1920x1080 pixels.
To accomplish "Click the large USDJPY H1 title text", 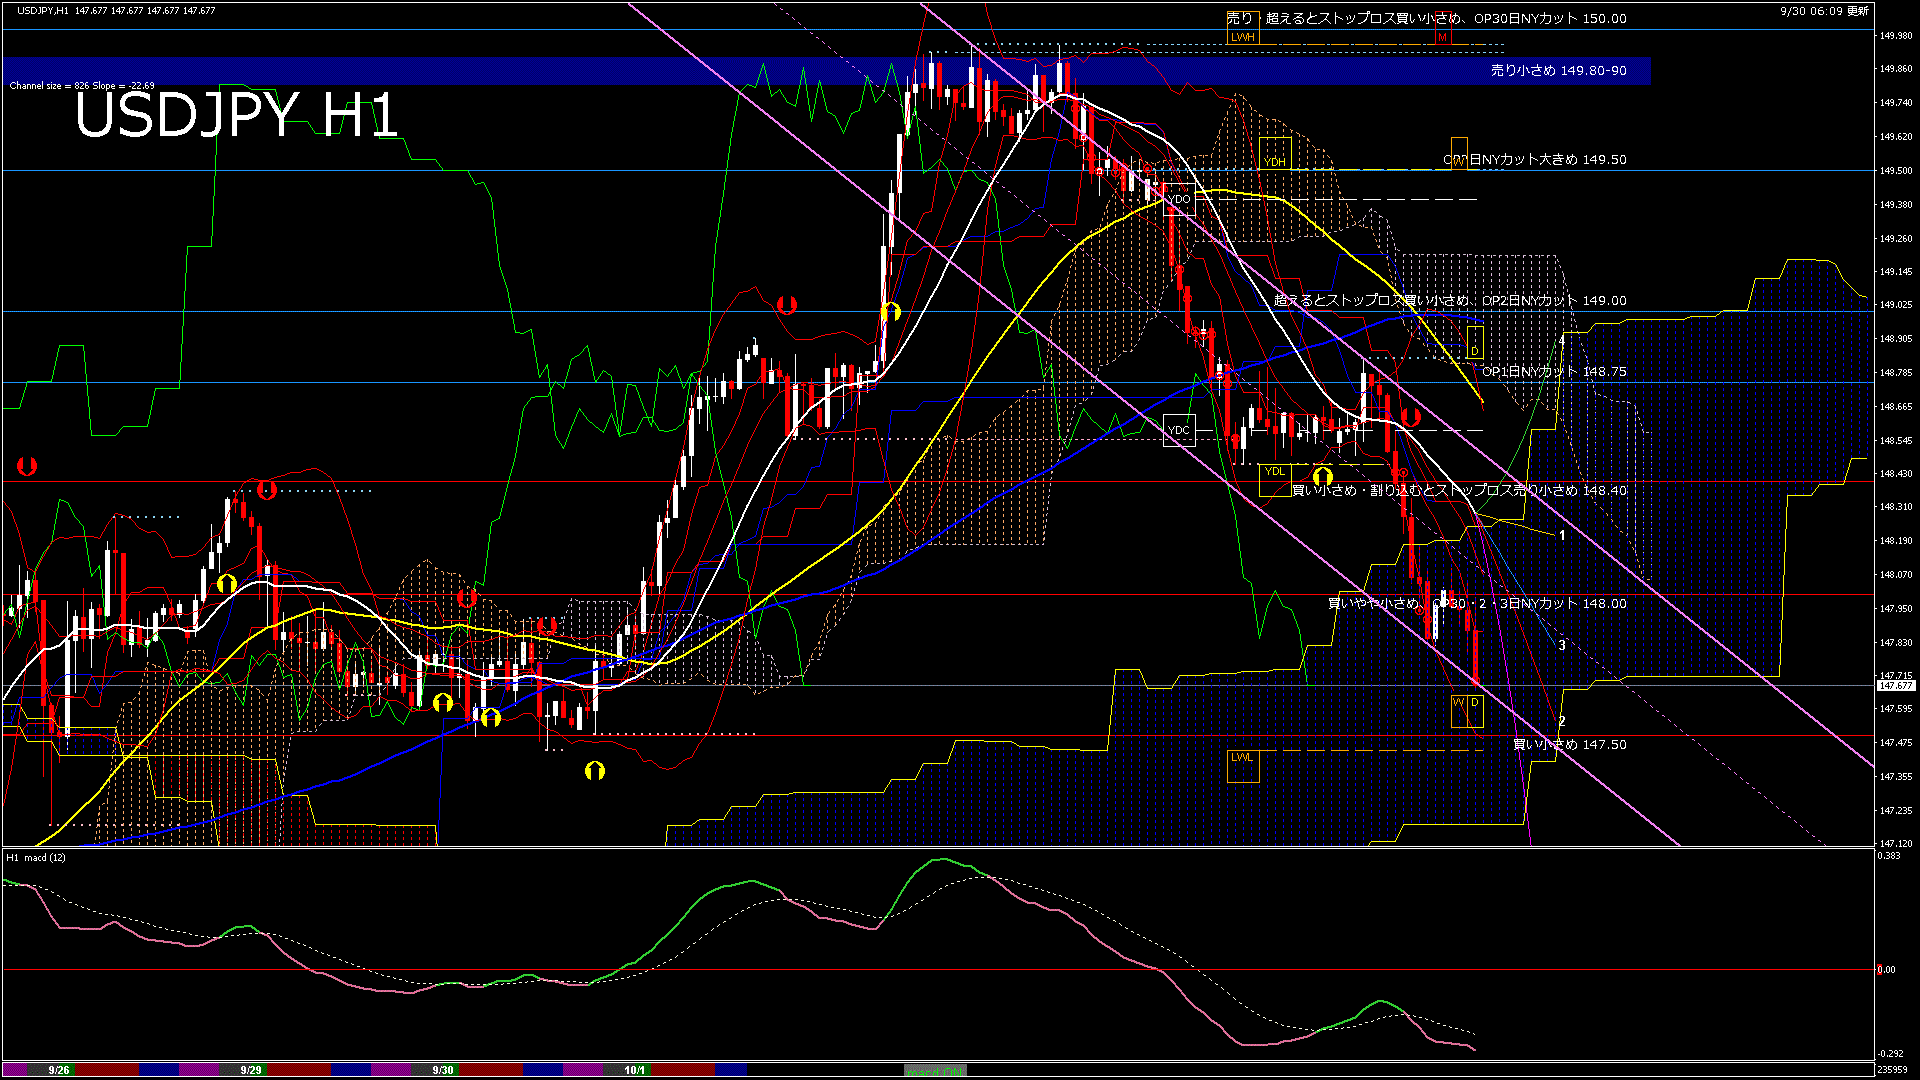I will coord(236,115).
